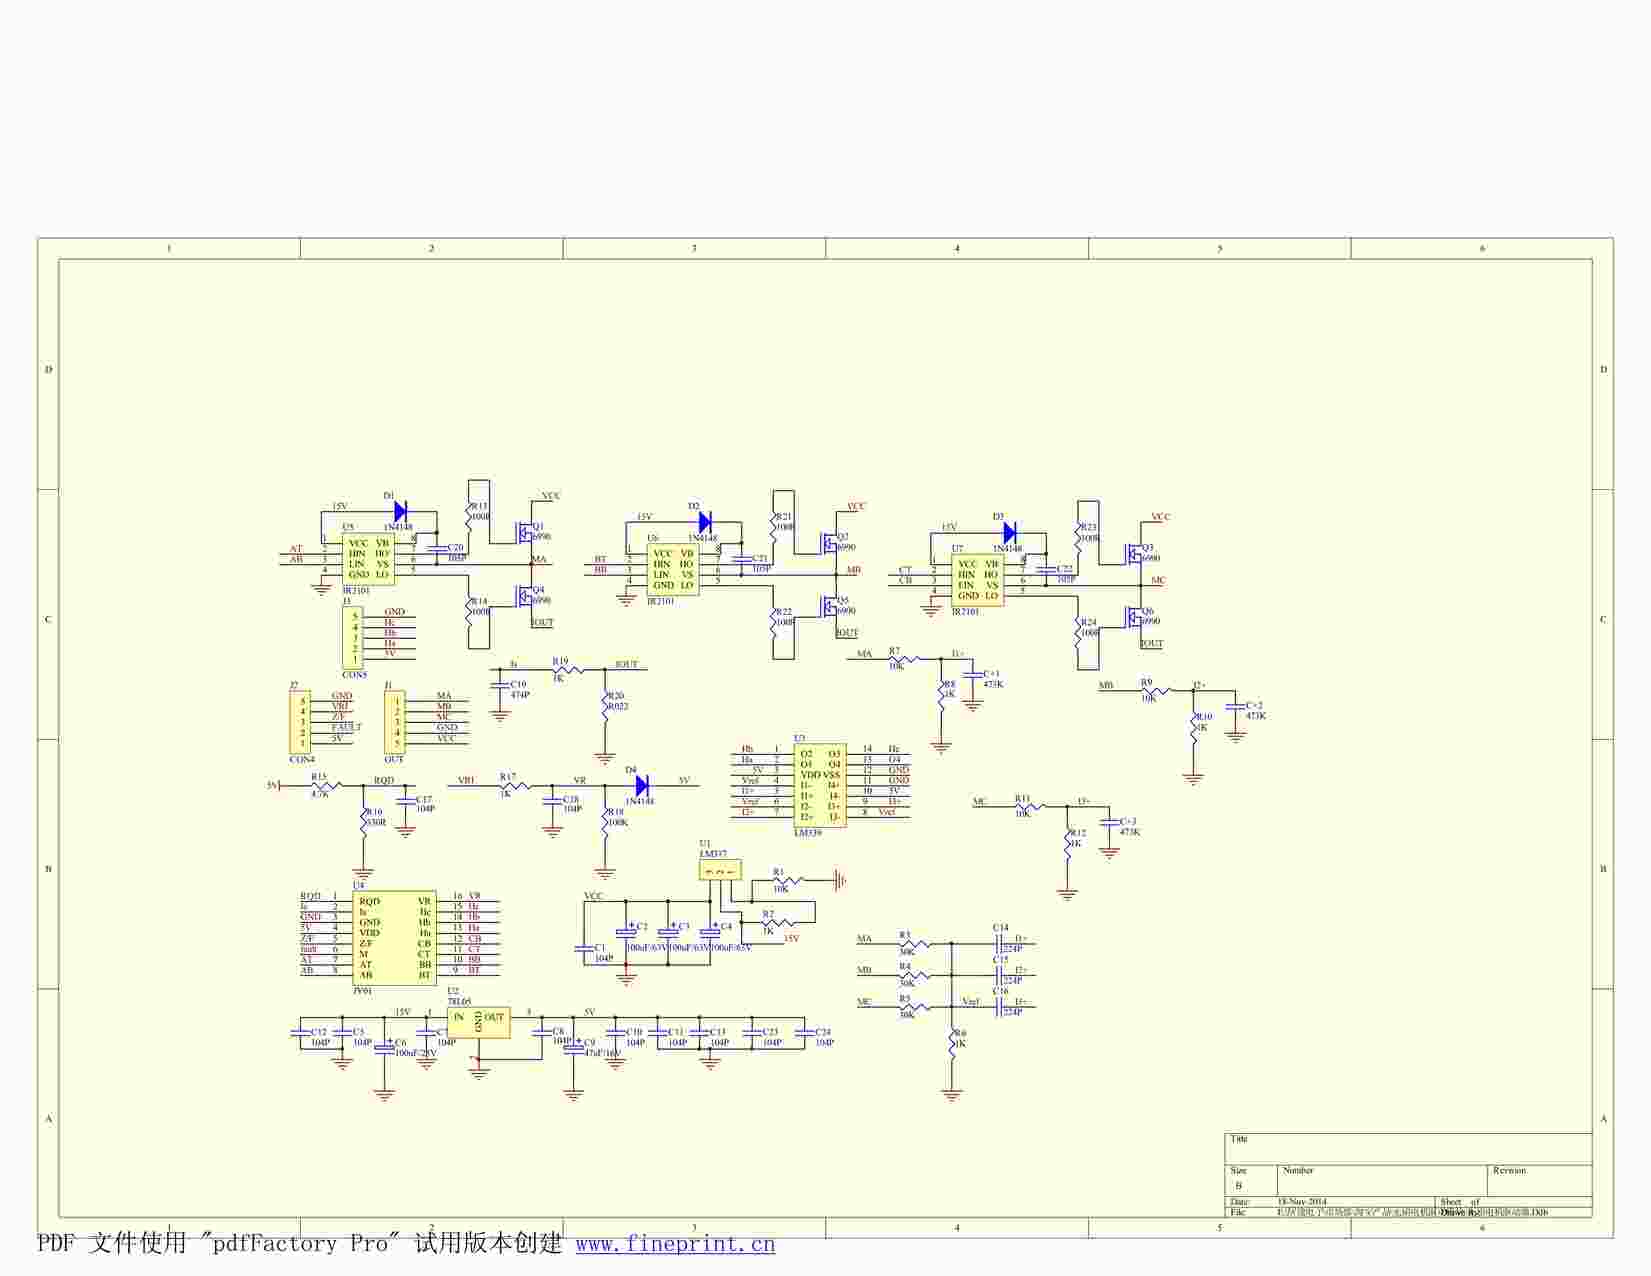The width and height of the screenshot is (1651, 1276).
Task: Click electrolytic capacitor C9 47uF/16V
Action: [x=573, y=1047]
